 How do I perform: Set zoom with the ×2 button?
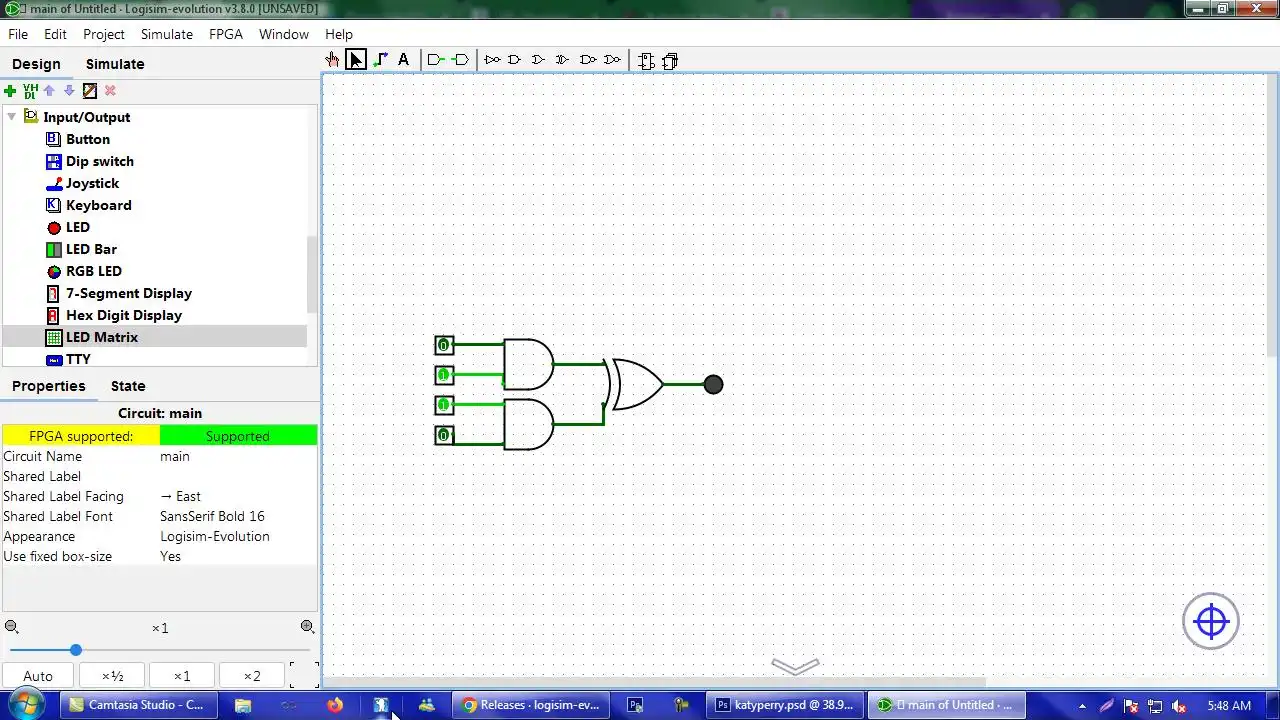[252, 676]
